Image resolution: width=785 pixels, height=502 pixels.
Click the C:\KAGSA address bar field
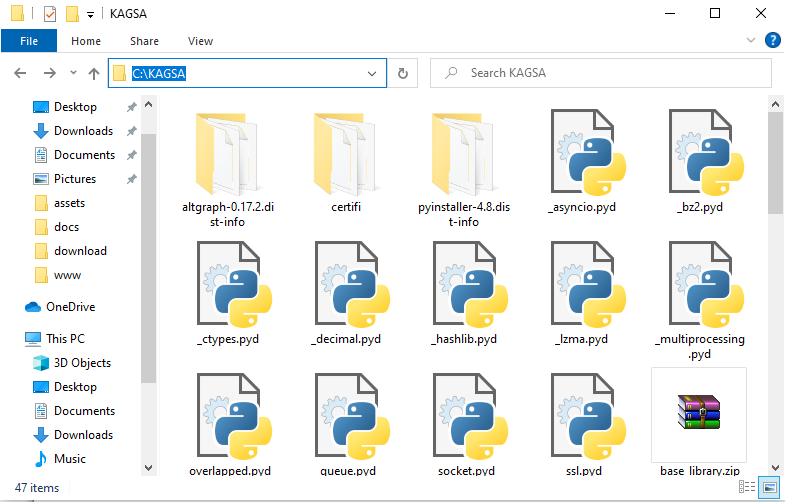click(247, 74)
